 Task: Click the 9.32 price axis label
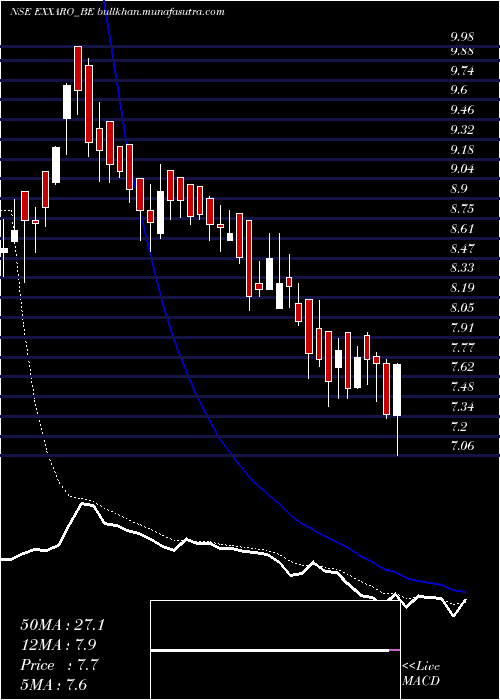coord(462,130)
